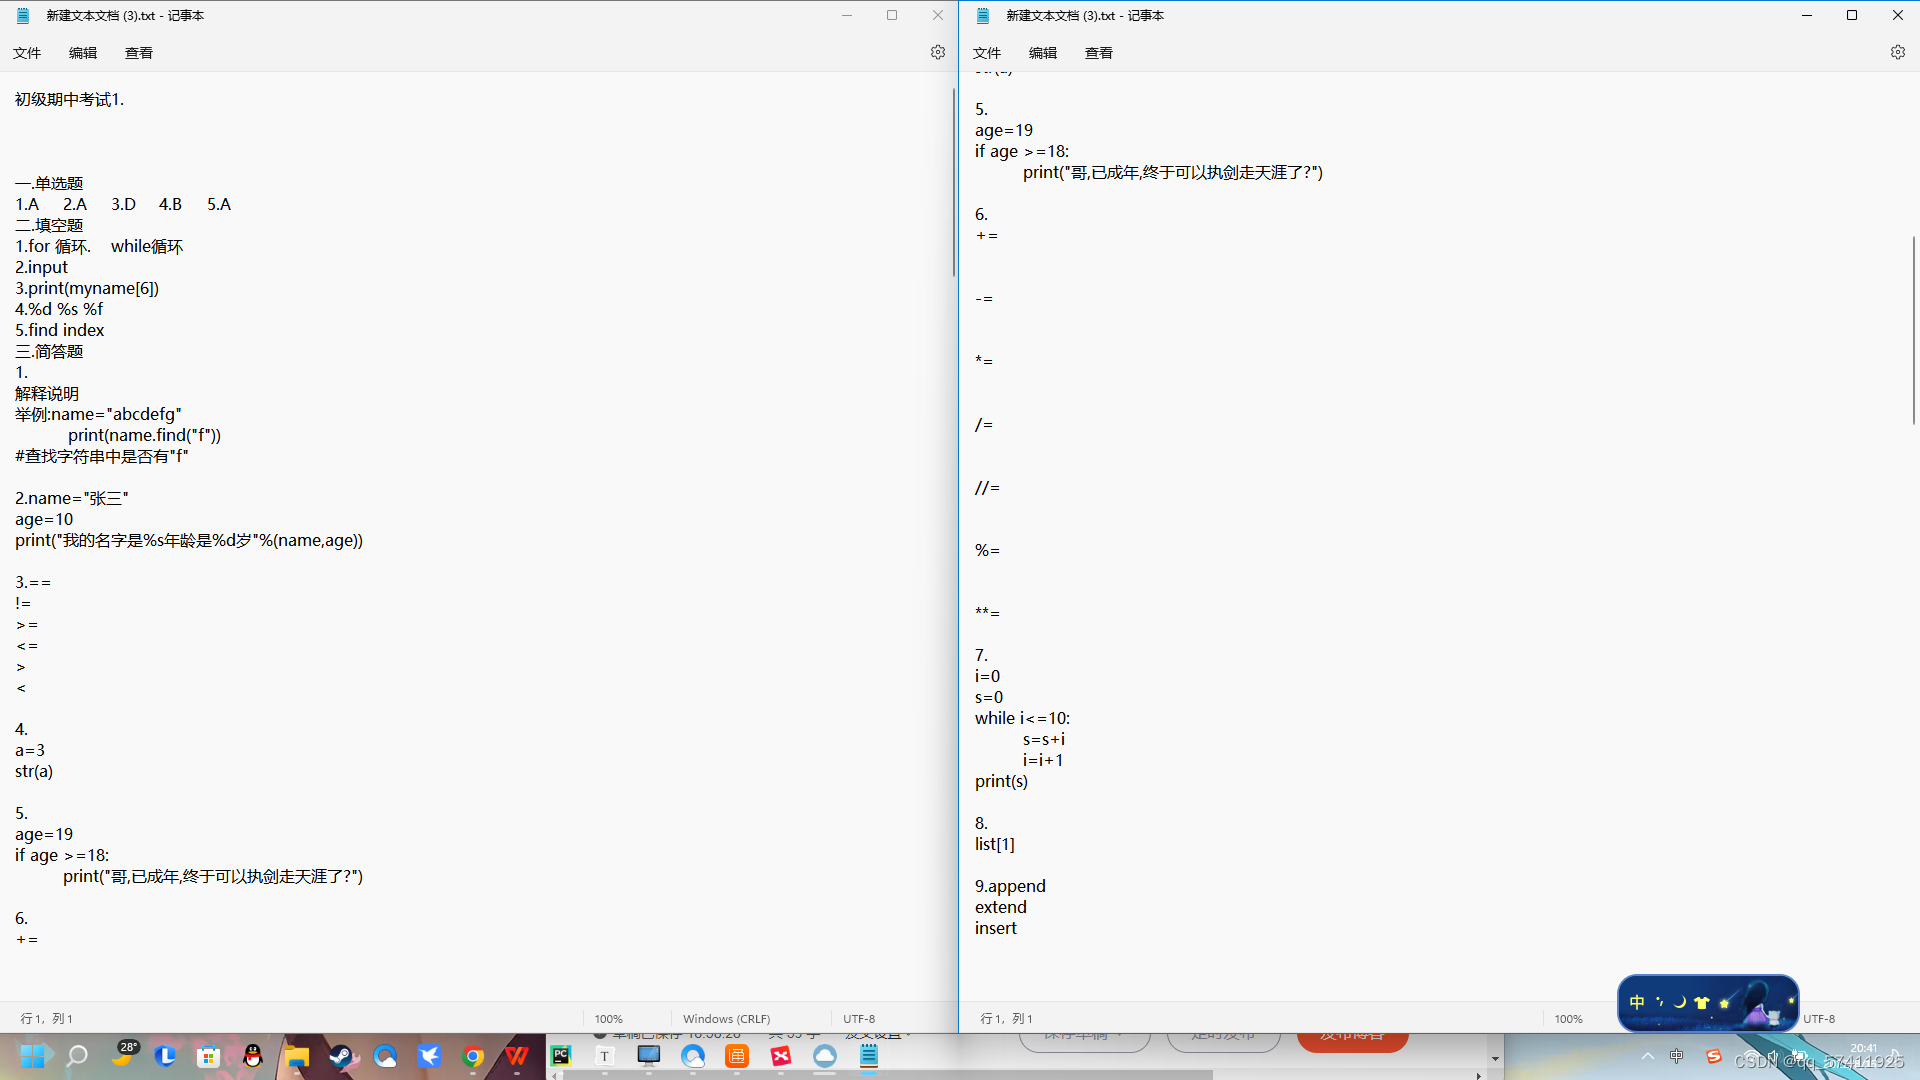Open Google Chrome from taskbar
This screenshot has height=1080, width=1920.
(473, 1056)
